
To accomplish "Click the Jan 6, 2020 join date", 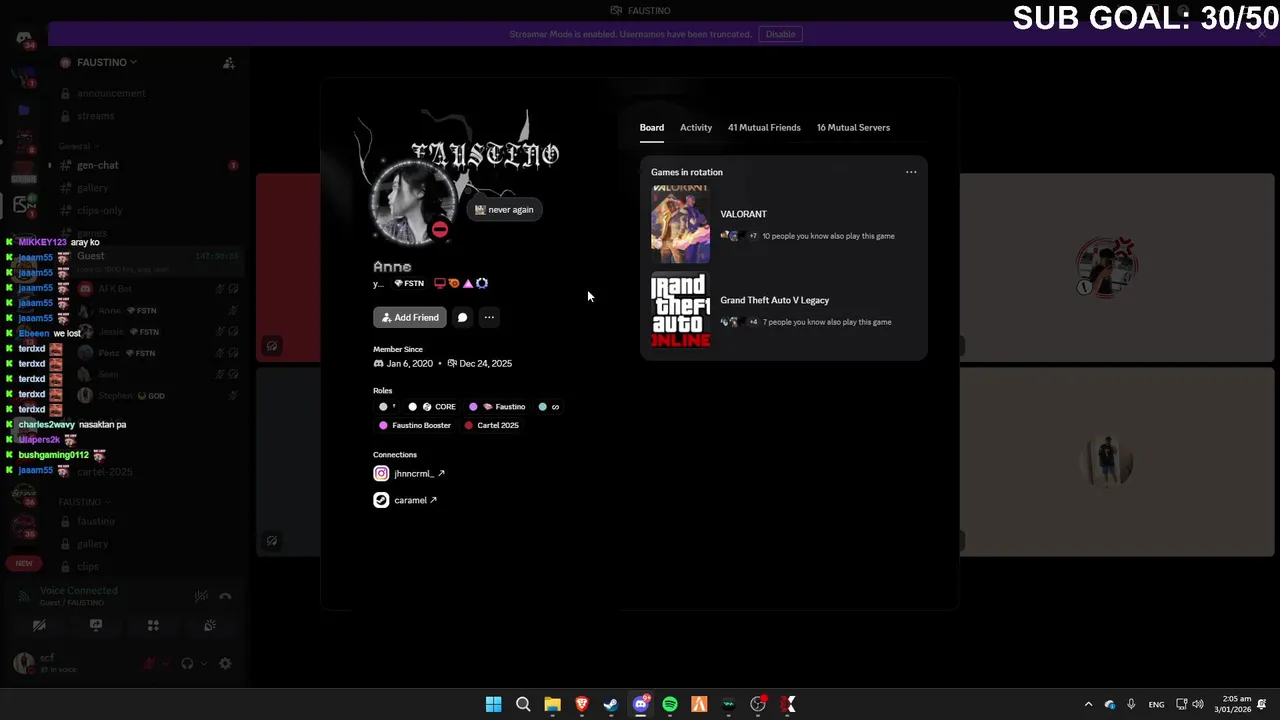I will click(x=410, y=364).
